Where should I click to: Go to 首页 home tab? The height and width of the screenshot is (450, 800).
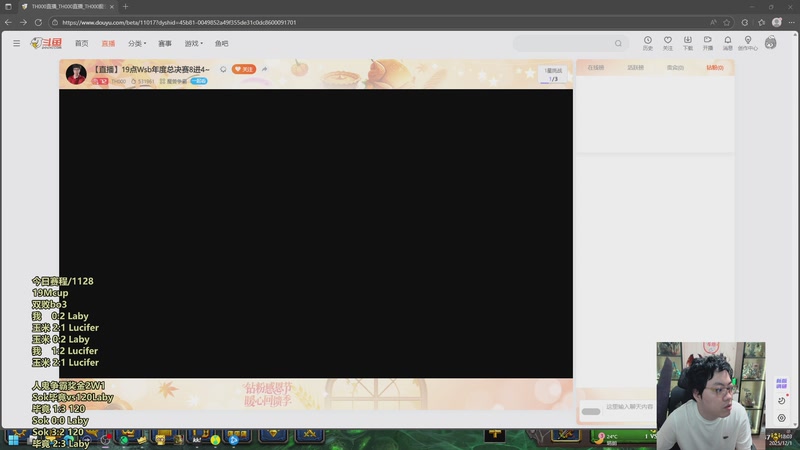pyautogui.click(x=82, y=43)
